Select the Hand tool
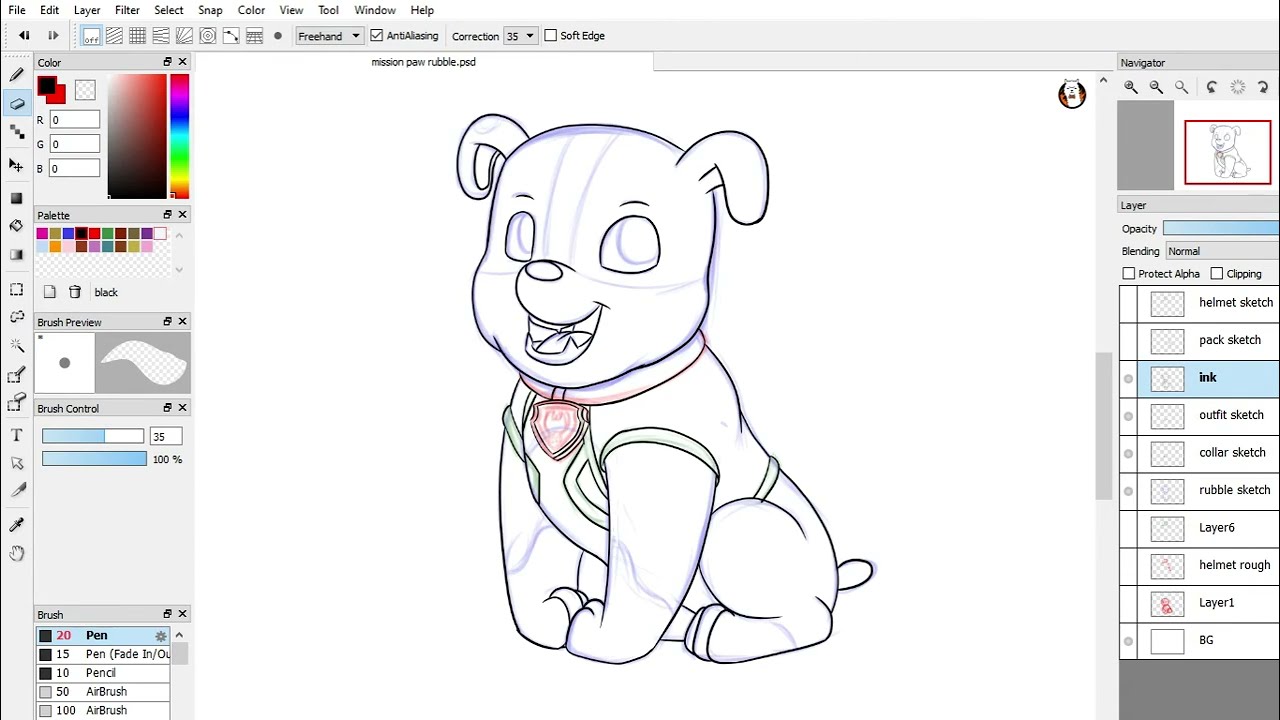Image resolution: width=1280 pixels, height=720 pixels. pyautogui.click(x=16, y=553)
